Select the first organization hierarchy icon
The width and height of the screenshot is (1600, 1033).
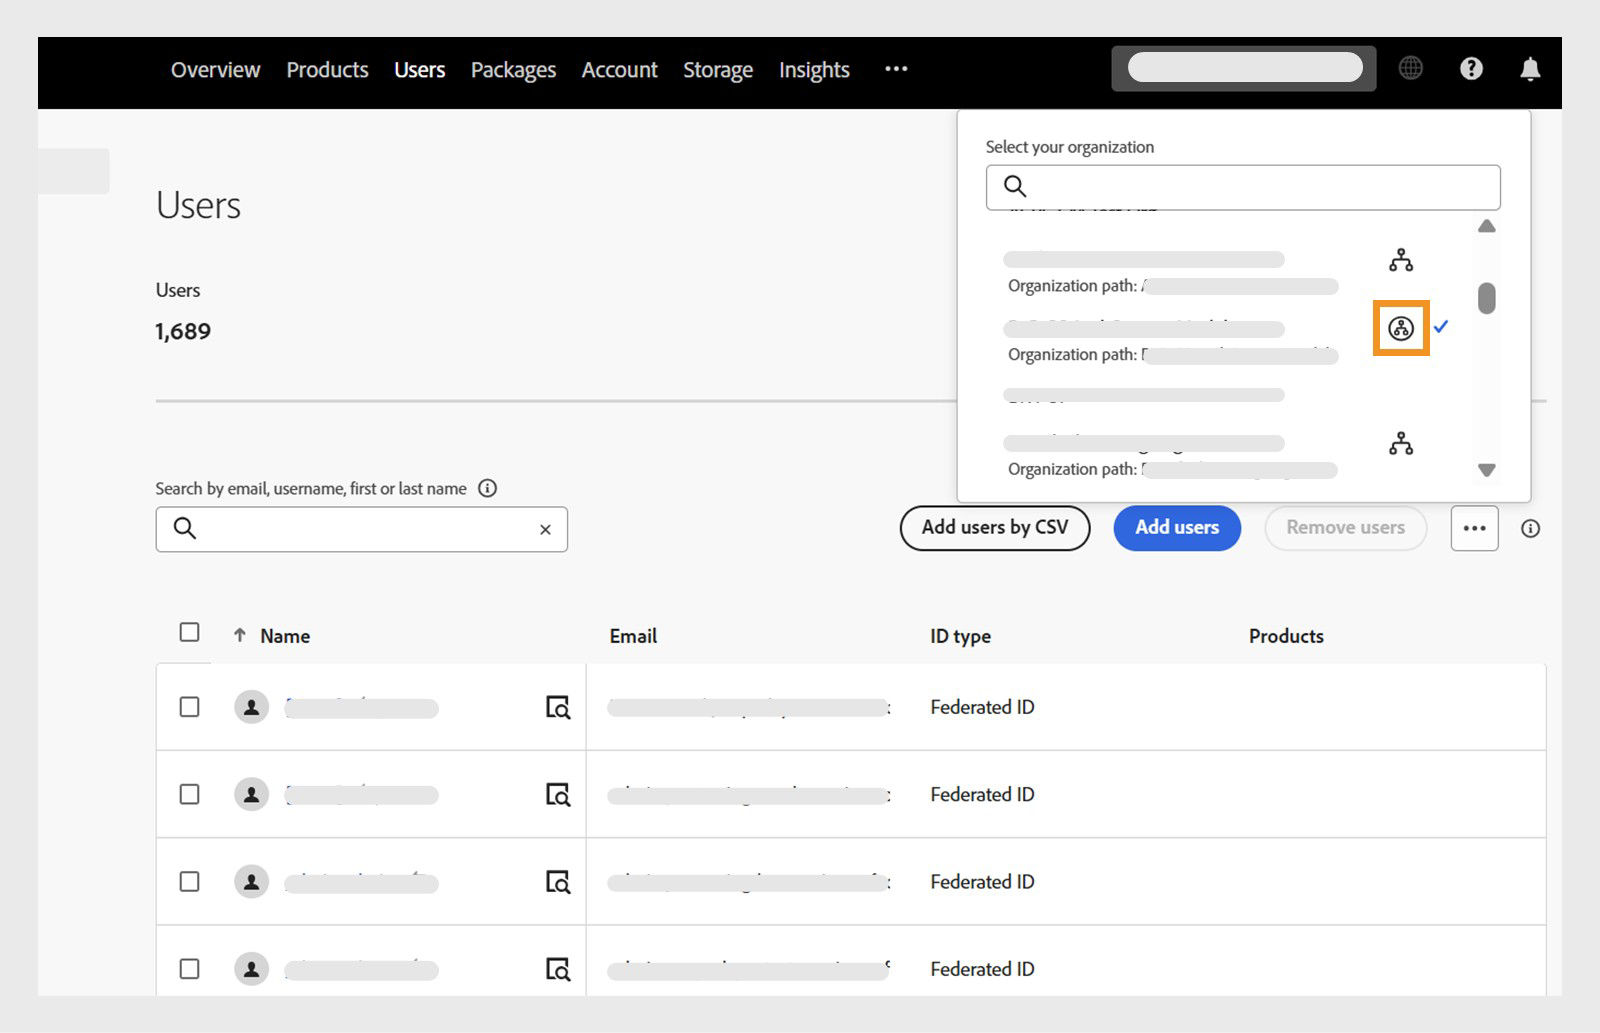point(1401,260)
